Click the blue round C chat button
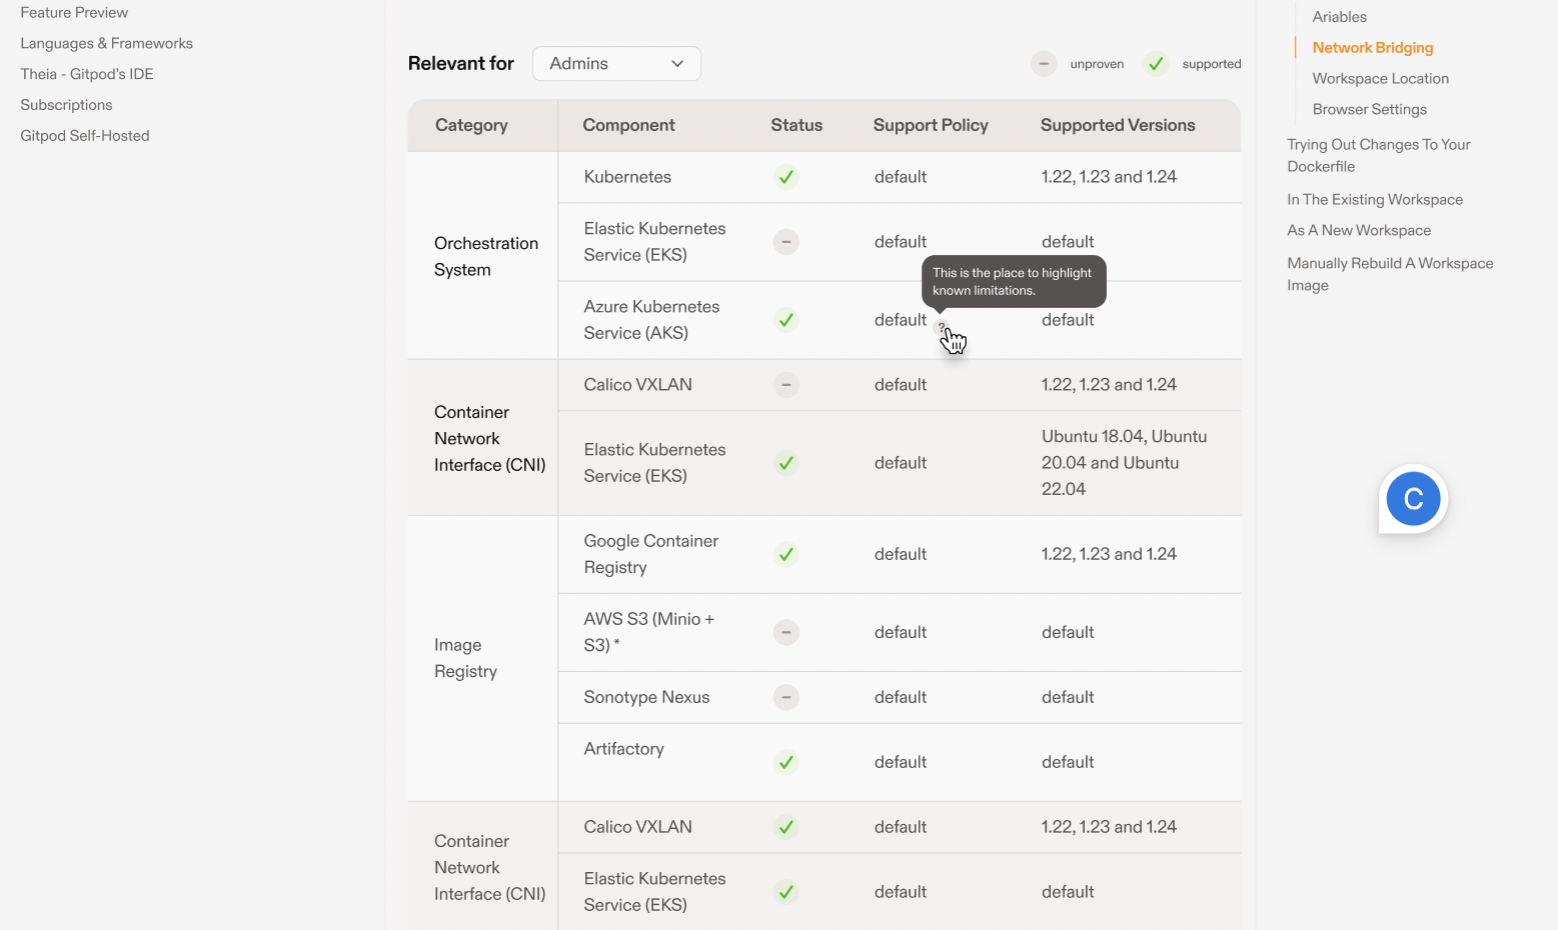Image resolution: width=1558 pixels, height=930 pixels. point(1412,499)
